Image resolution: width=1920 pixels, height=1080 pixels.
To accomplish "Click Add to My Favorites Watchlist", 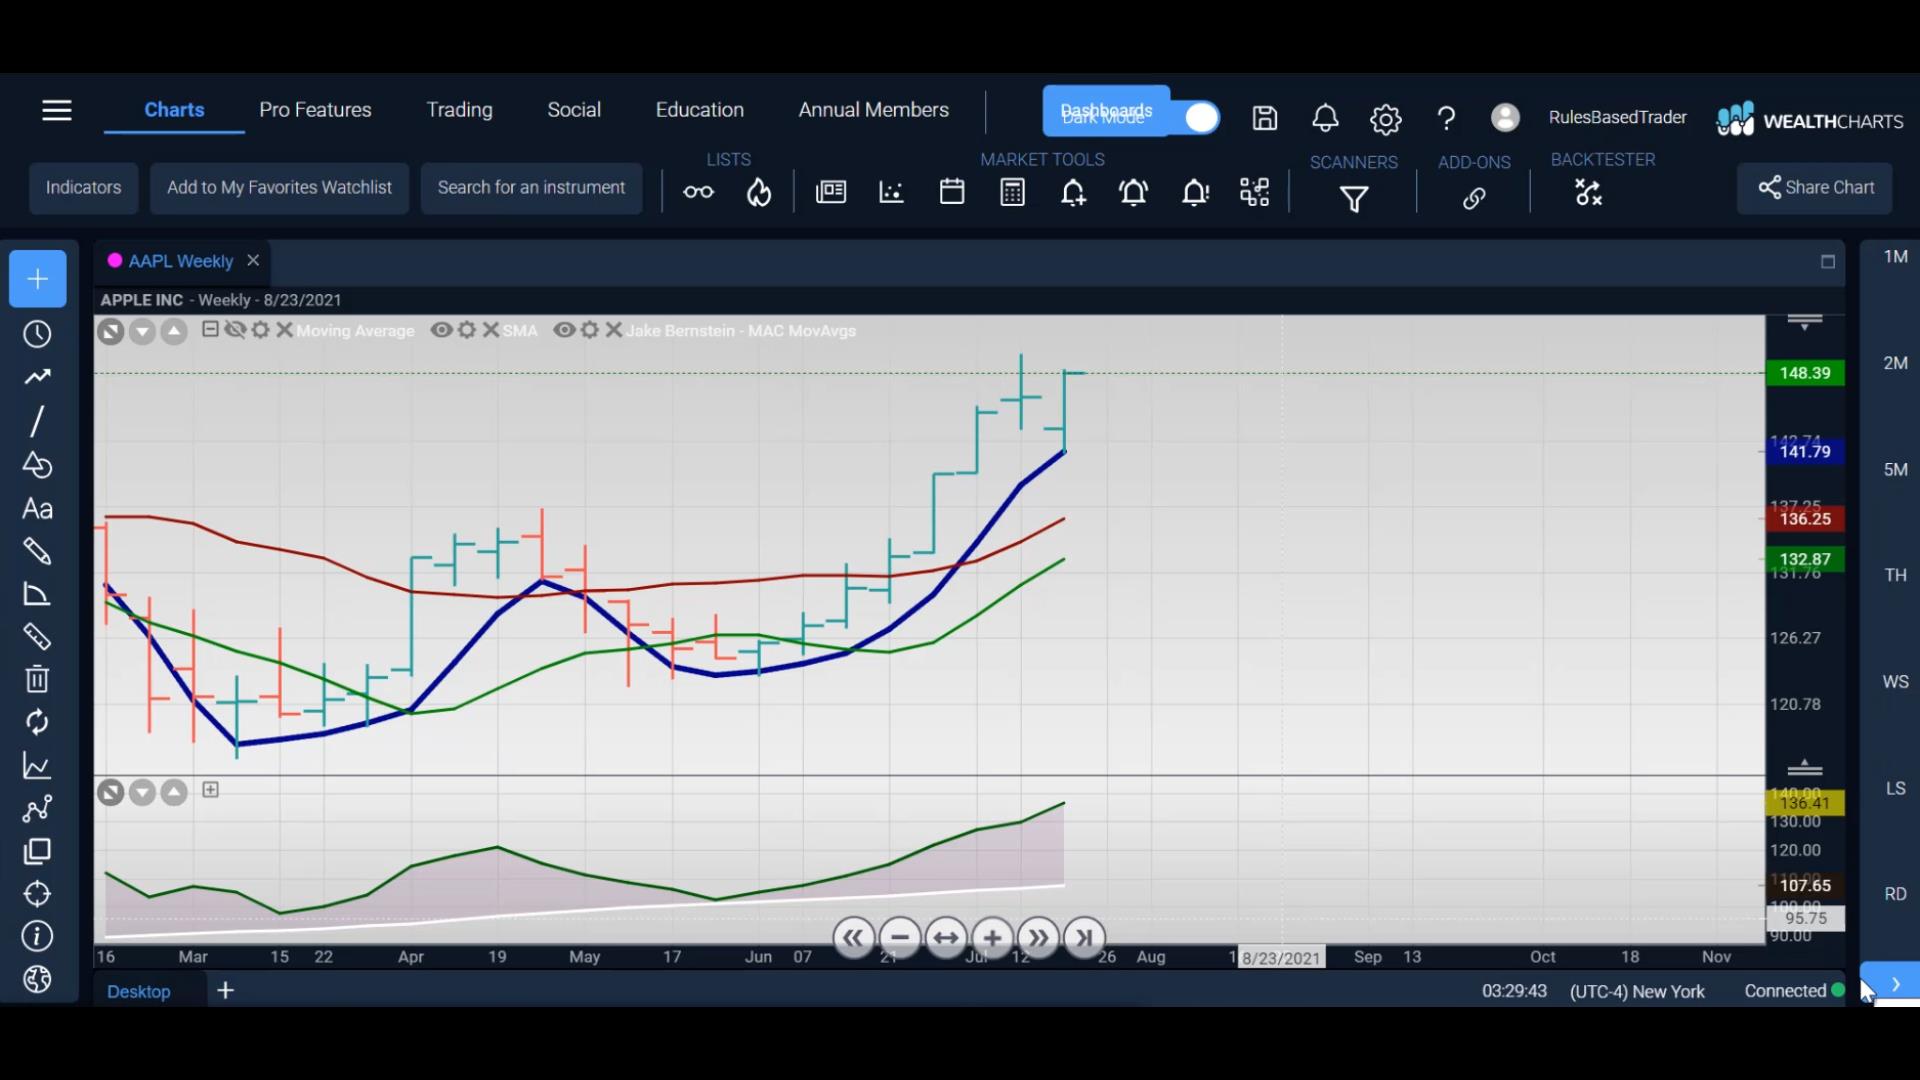I will [279, 188].
